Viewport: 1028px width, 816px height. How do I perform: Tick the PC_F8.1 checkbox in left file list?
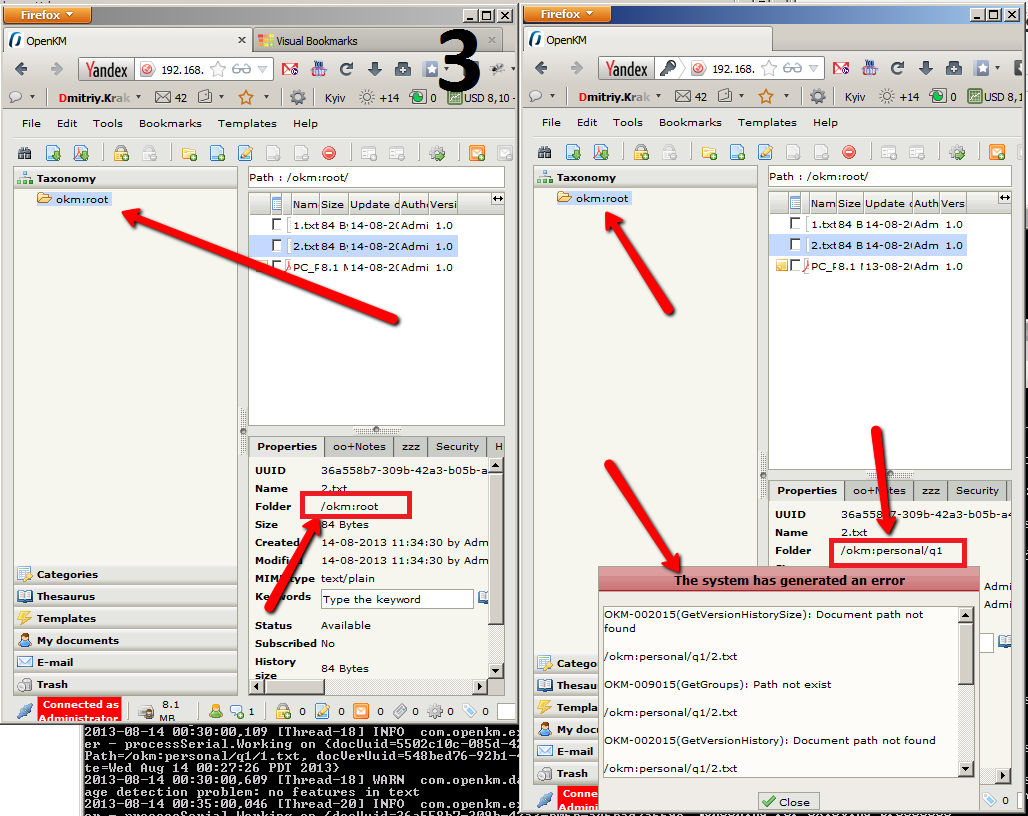tap(277, 267)
